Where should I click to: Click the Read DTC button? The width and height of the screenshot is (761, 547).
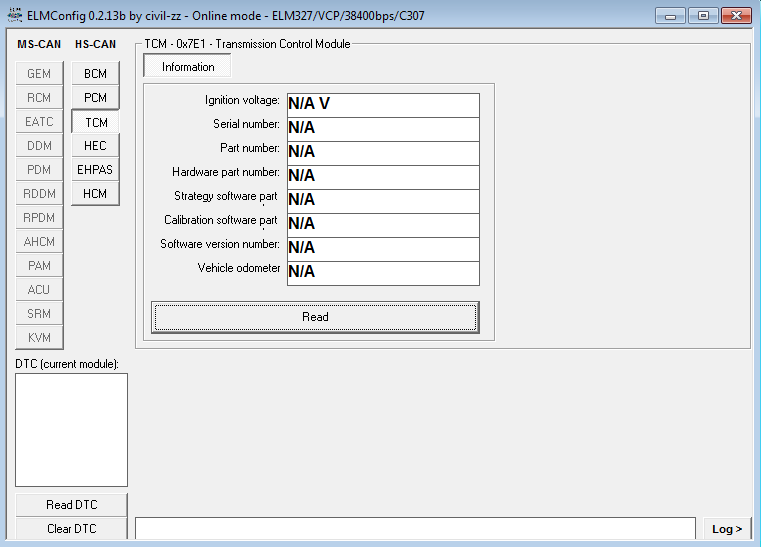click(x=71, y=505)
